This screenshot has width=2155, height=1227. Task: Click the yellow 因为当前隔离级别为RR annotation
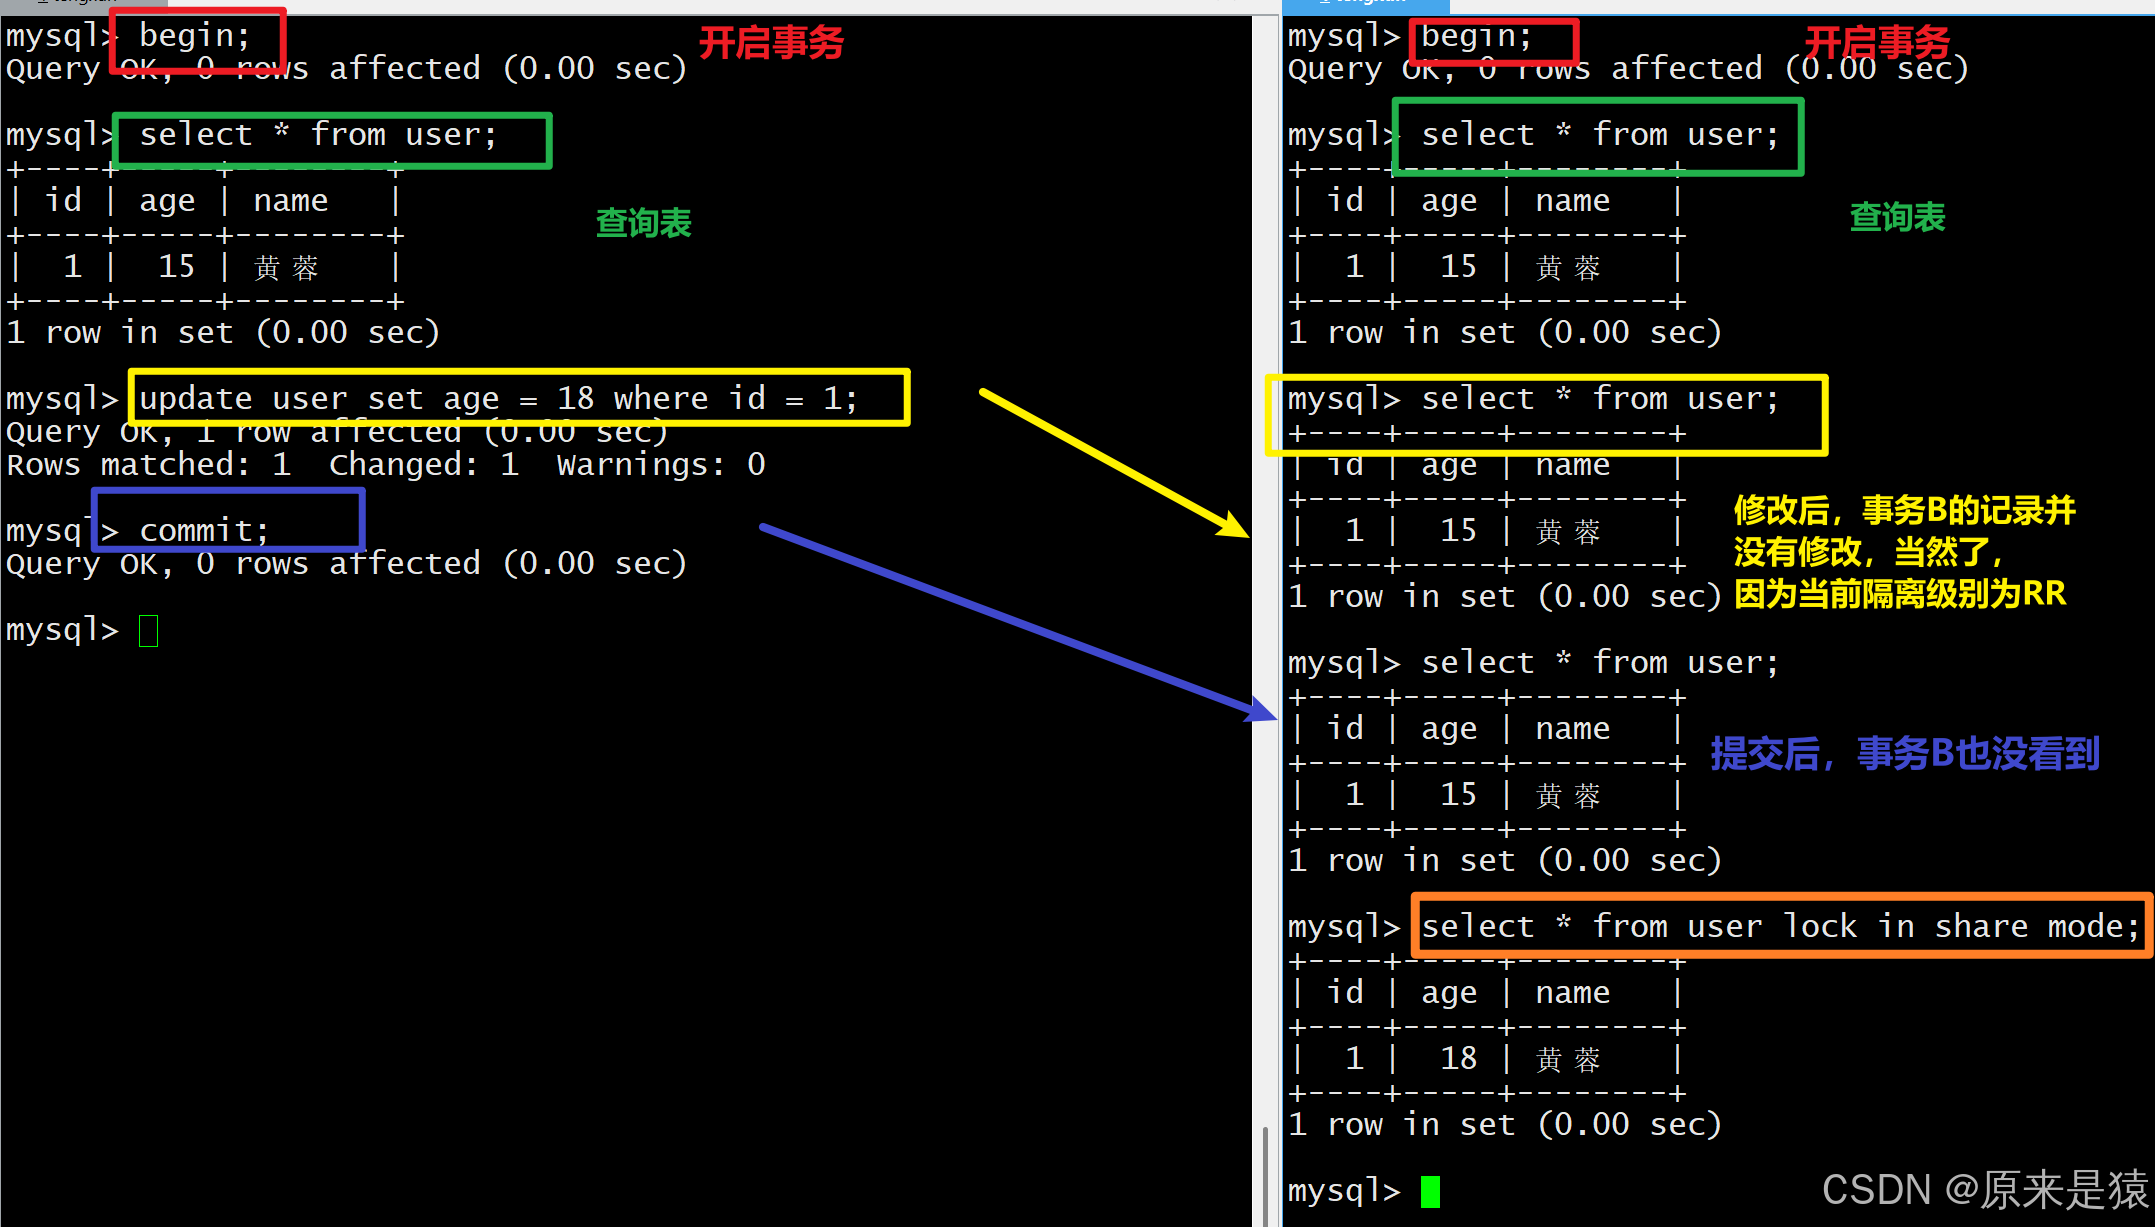click(x=1899, y=593)
